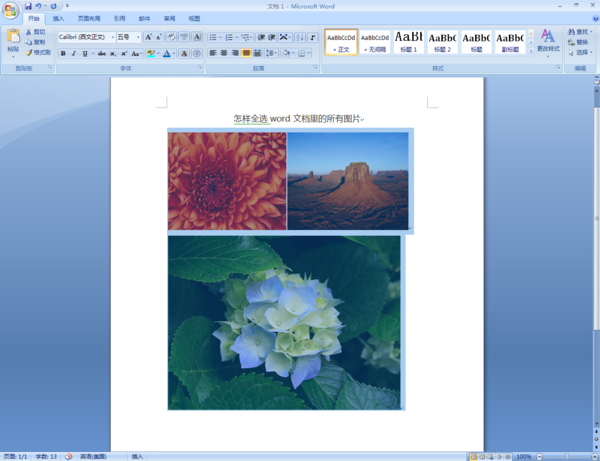The width and height of the screenshot is (600, 461).
Task: Apply the 副标题 style
Action: point(510,42)
